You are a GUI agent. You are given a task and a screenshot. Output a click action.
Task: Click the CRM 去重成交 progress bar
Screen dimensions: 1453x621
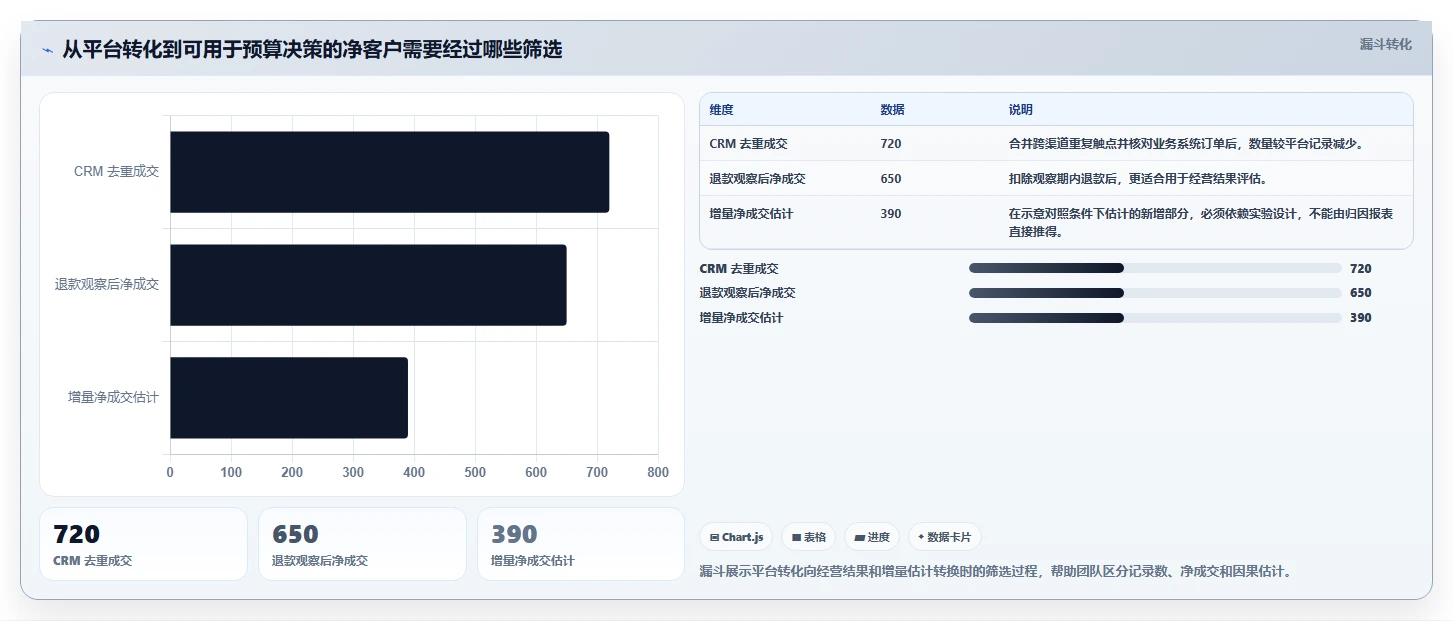point(1155,268)
